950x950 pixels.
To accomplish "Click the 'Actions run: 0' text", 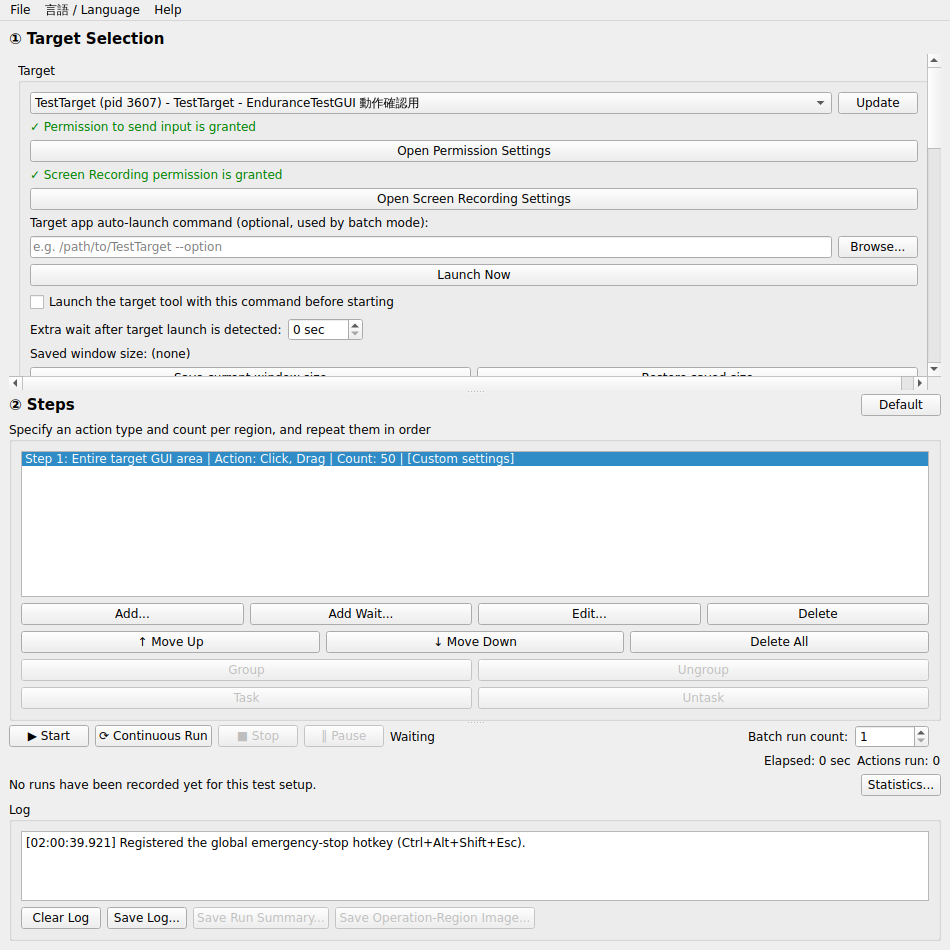I will click(x=899, y=760).
